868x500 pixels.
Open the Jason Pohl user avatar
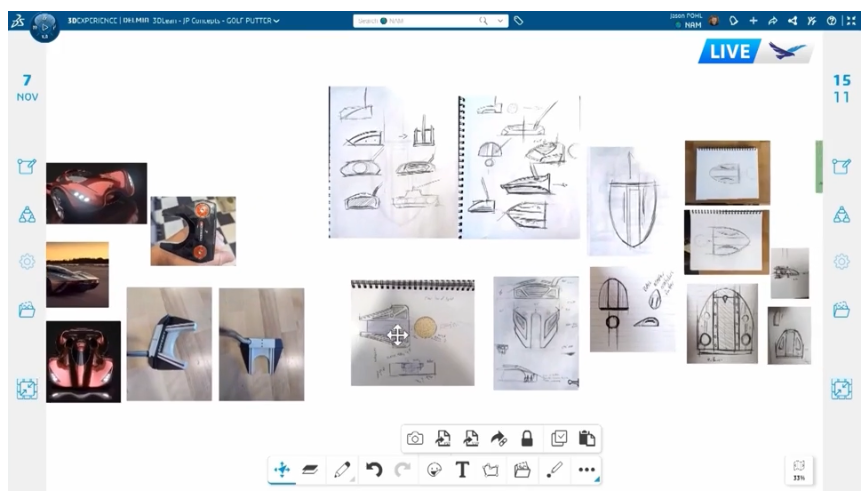point(714,21)
